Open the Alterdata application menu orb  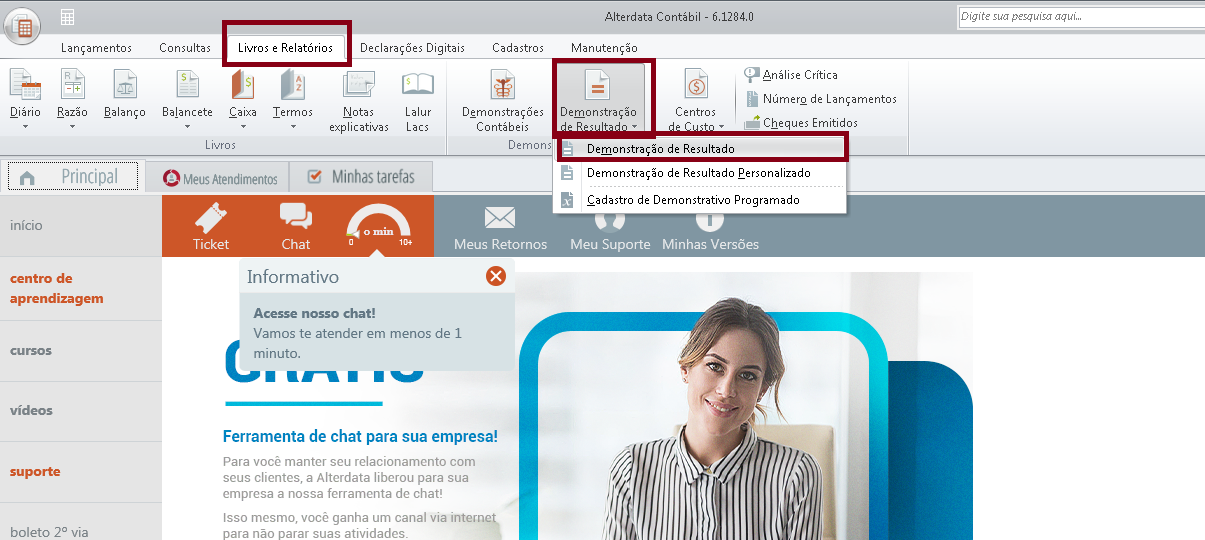[x=22, y=25]
